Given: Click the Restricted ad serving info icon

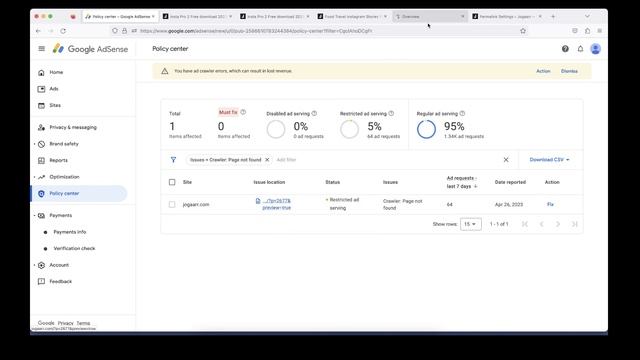Looking at the screenshot, I should coord(391,113).
